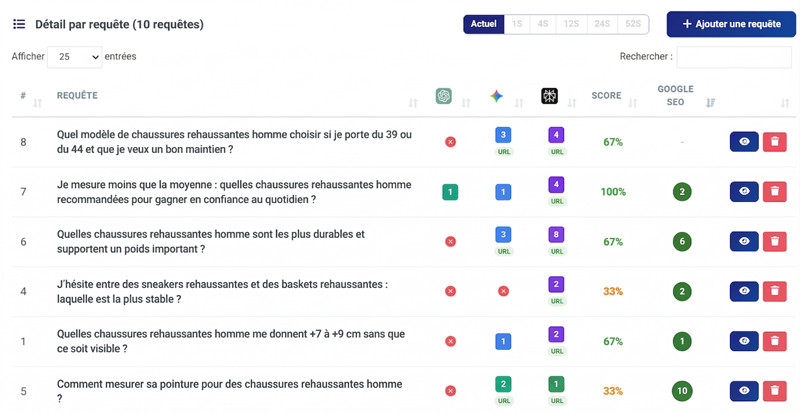Click the ChatGPT red cross in row 6
Viewport: 800px width, 414px height.
click(450, 241)
